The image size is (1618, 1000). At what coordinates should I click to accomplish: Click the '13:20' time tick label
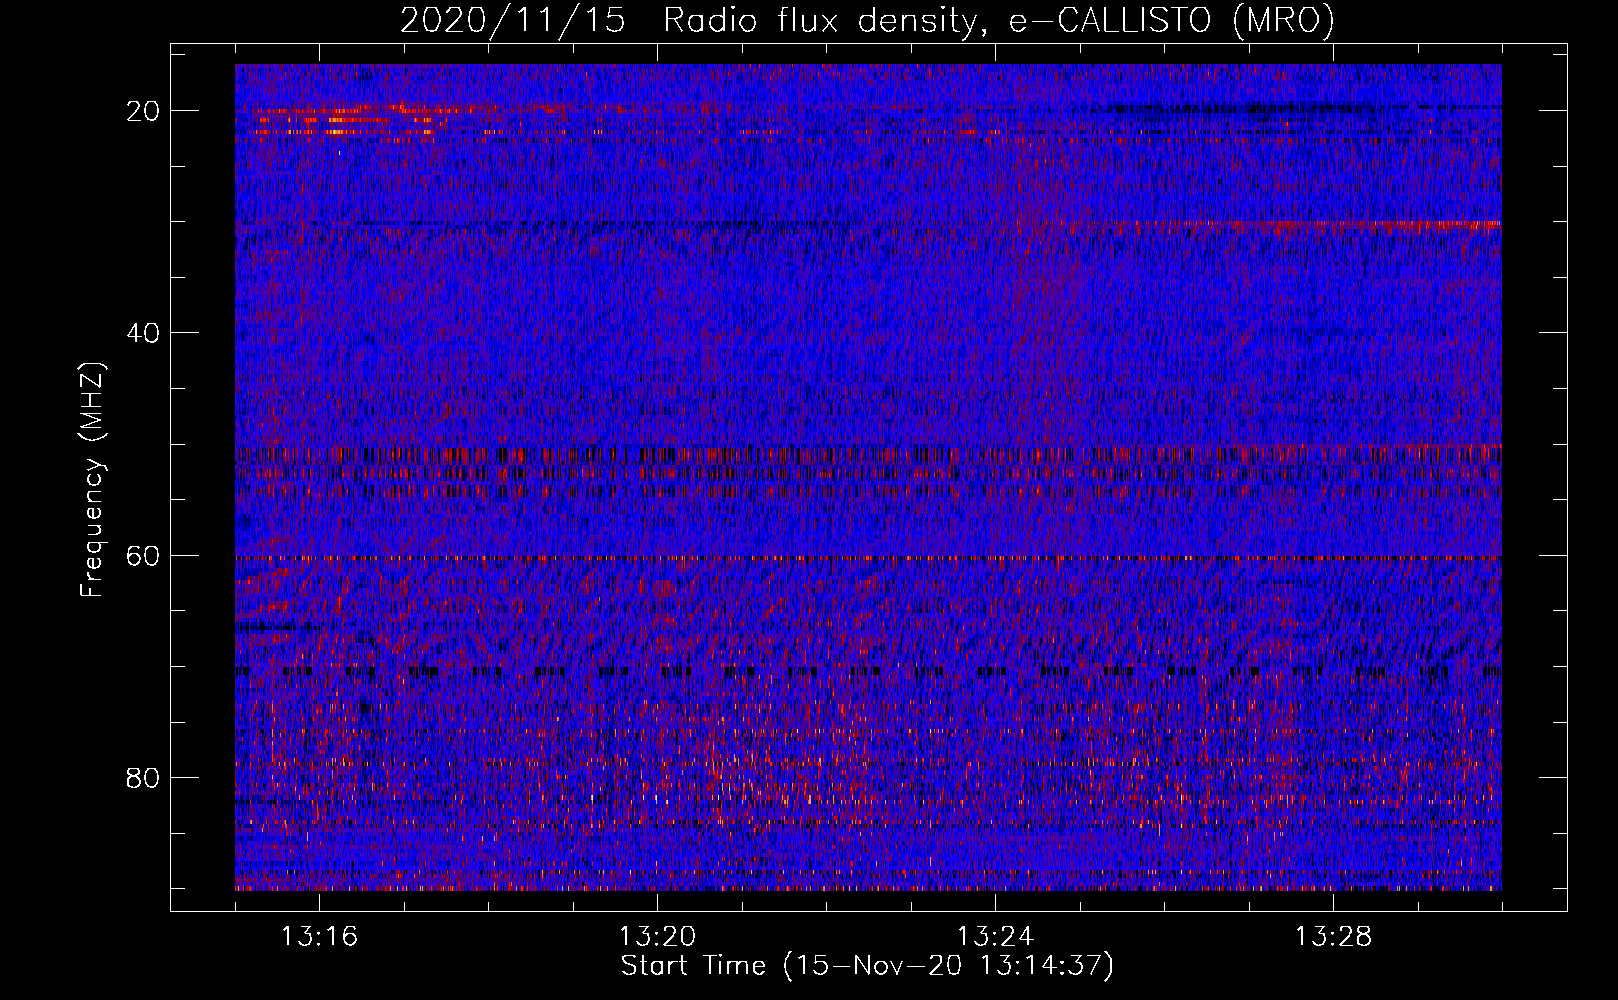[657, 937]
